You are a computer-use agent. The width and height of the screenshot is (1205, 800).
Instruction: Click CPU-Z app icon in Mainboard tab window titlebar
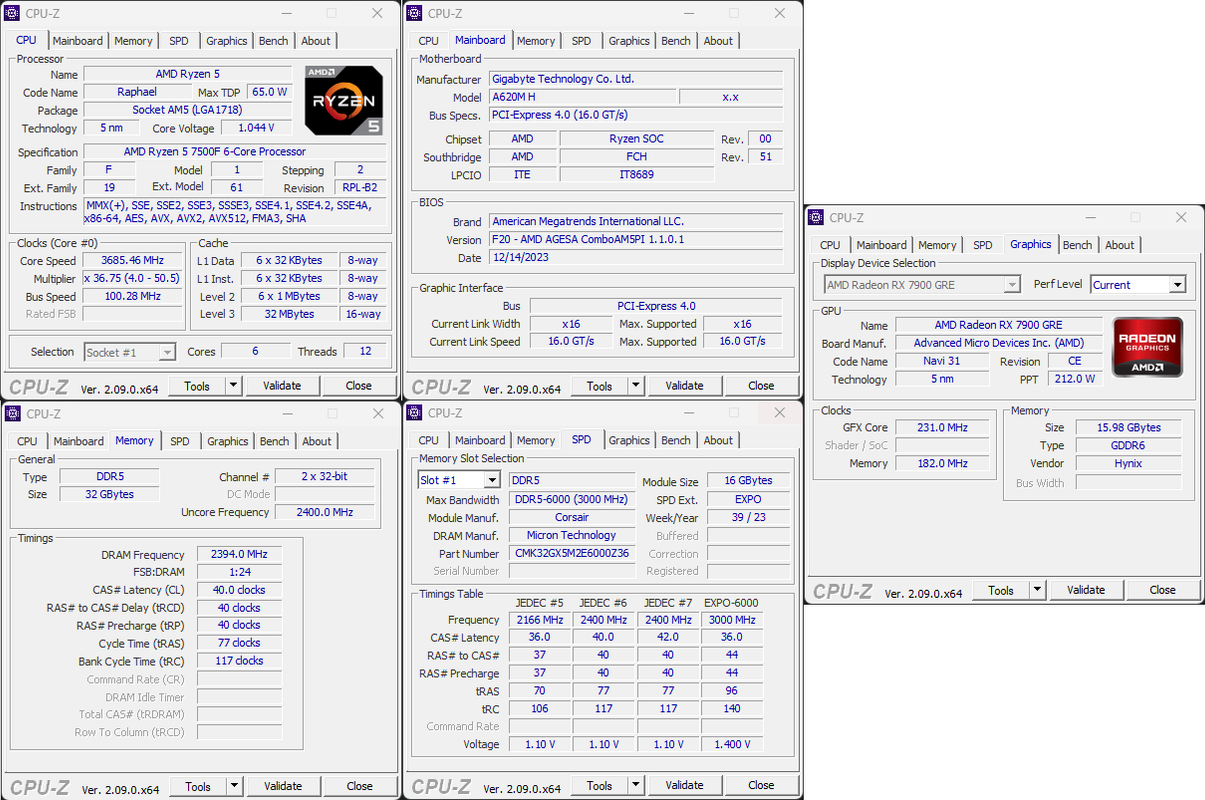coord(414,13)
